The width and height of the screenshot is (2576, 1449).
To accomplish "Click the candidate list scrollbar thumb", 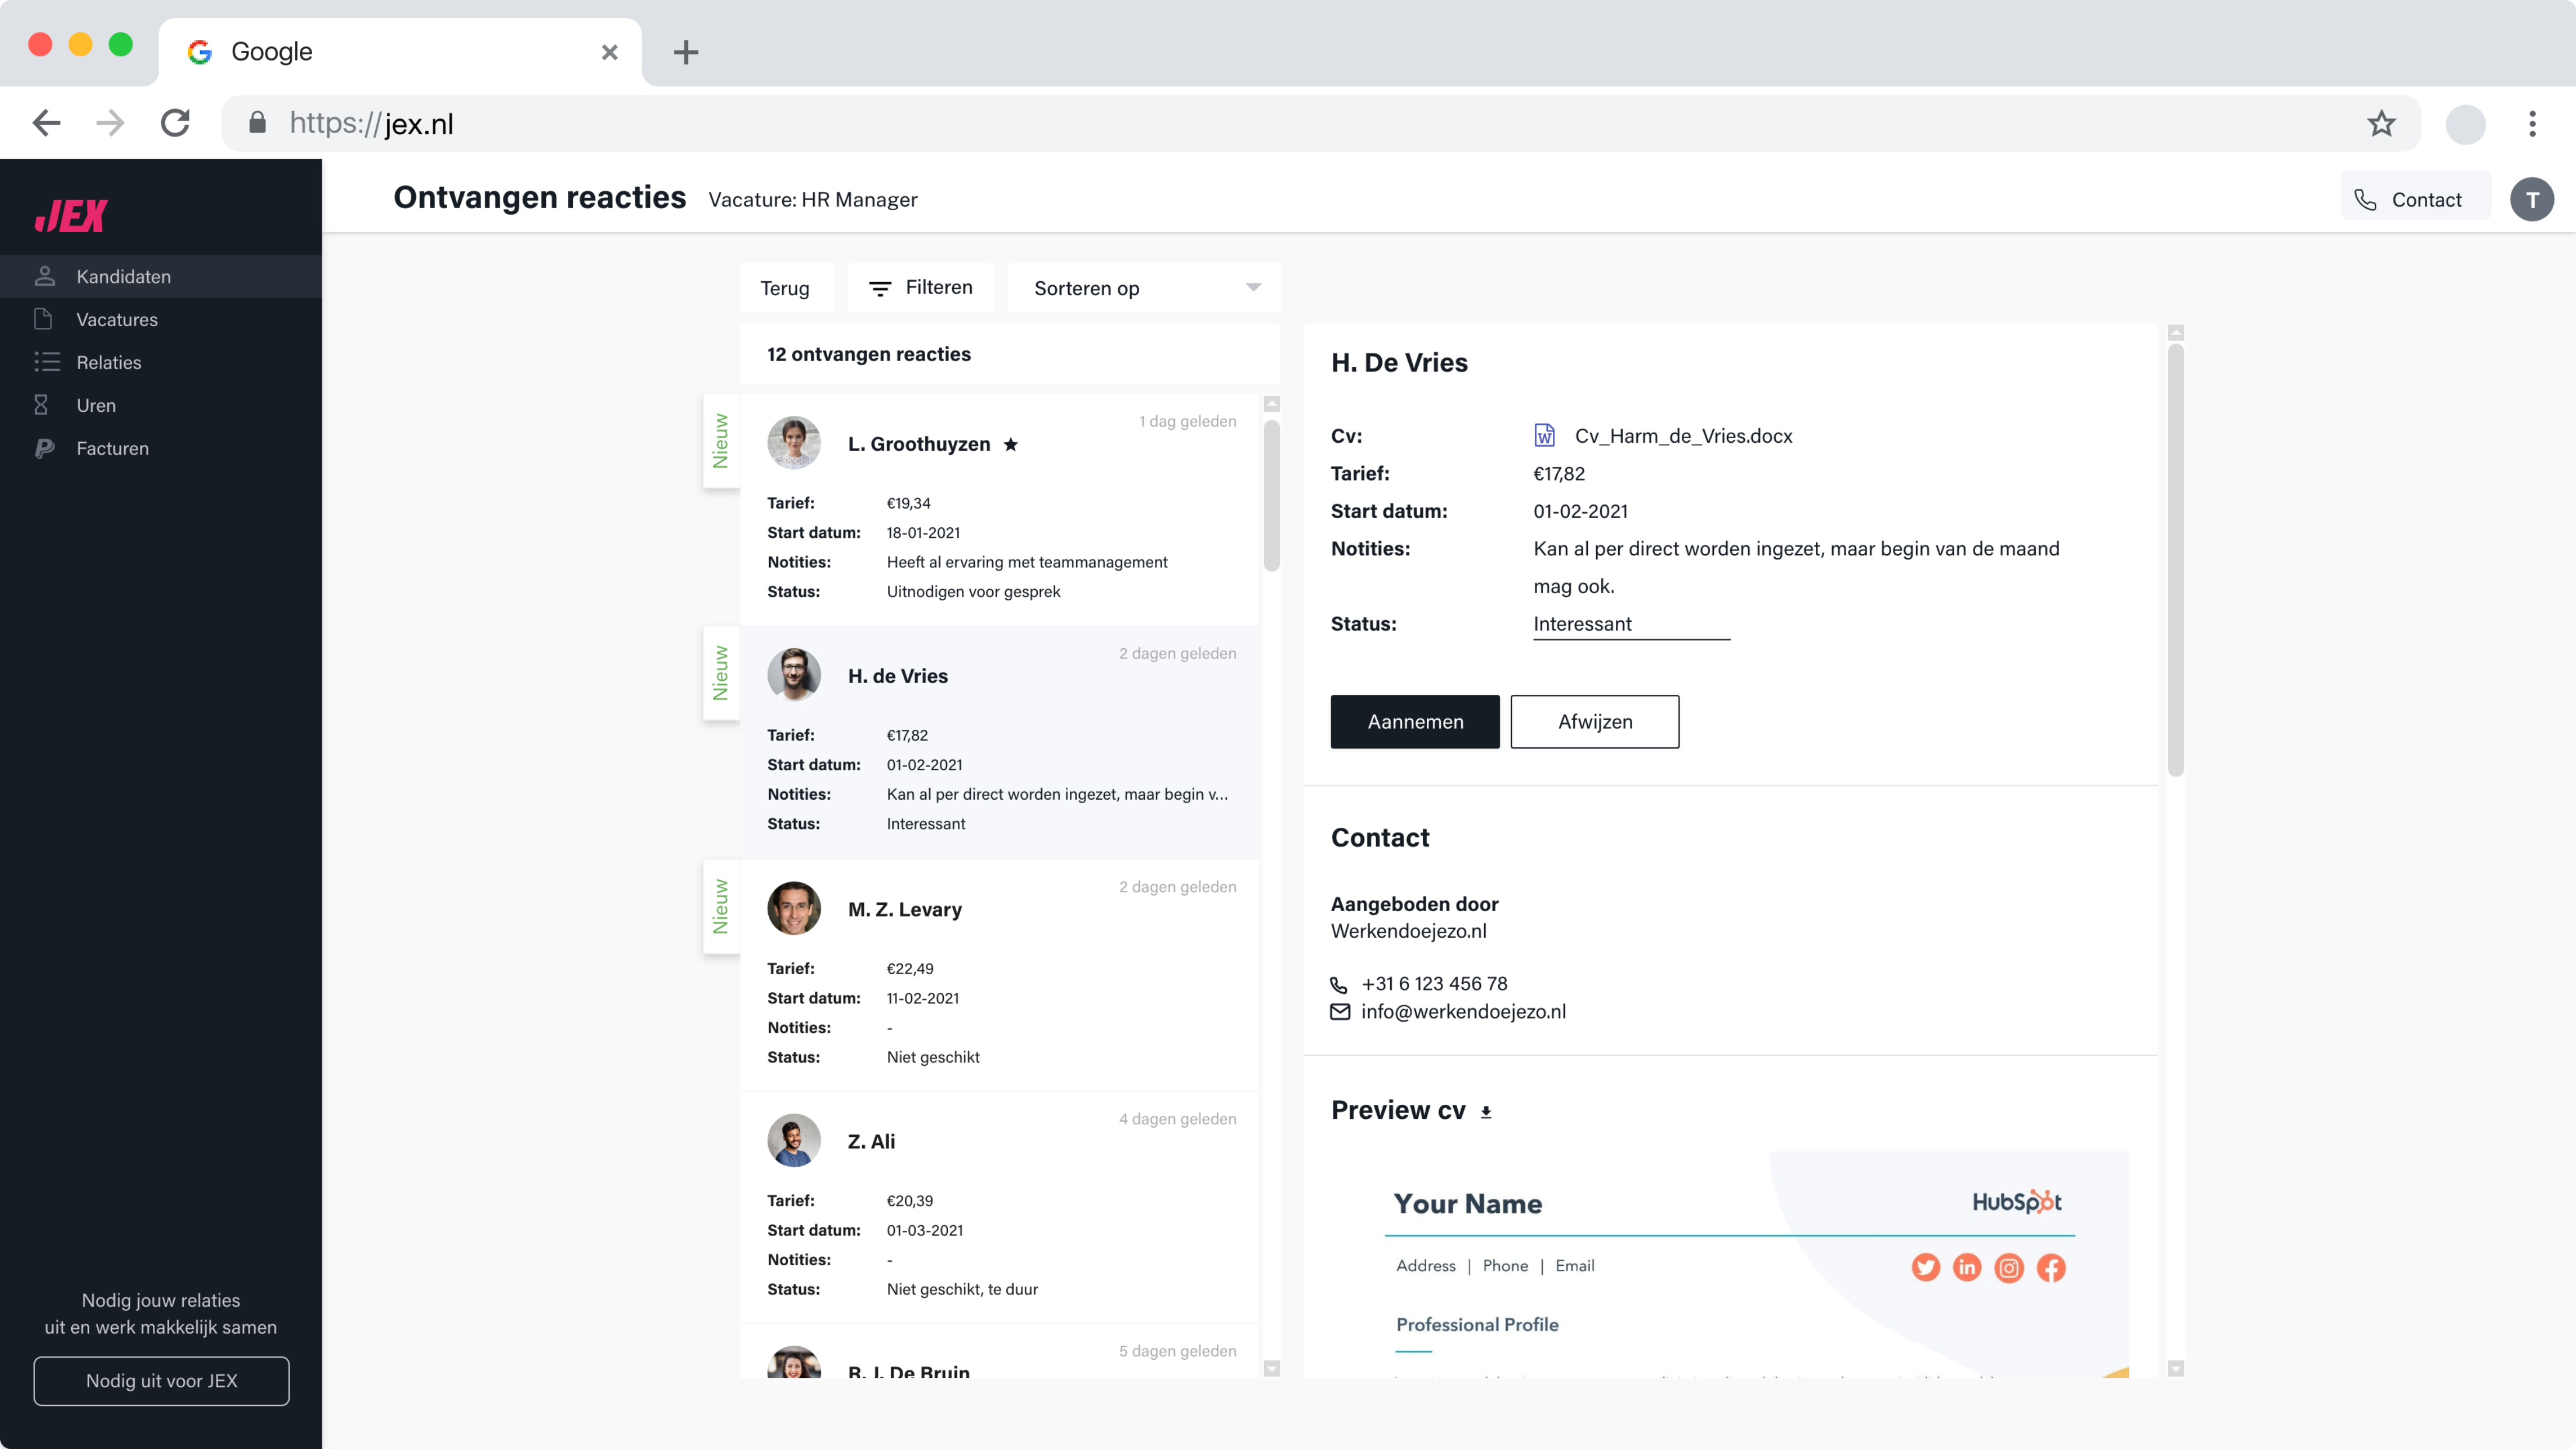I will 1271,495.
